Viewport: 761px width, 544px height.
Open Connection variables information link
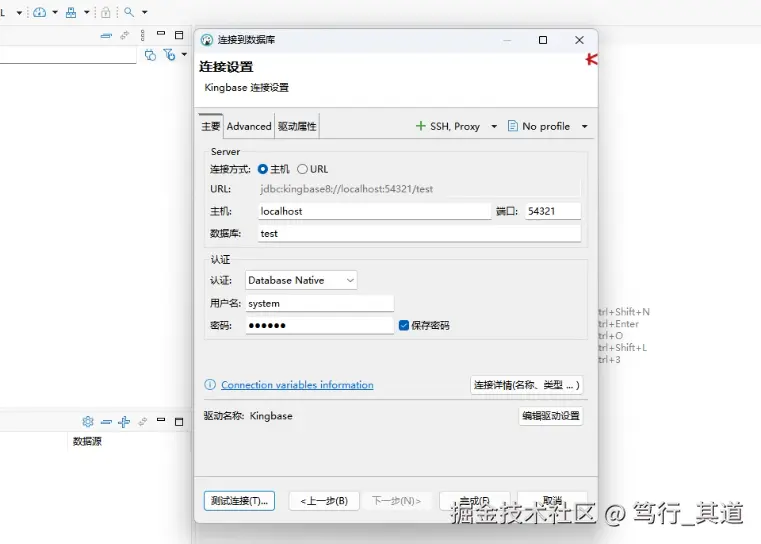297,385
